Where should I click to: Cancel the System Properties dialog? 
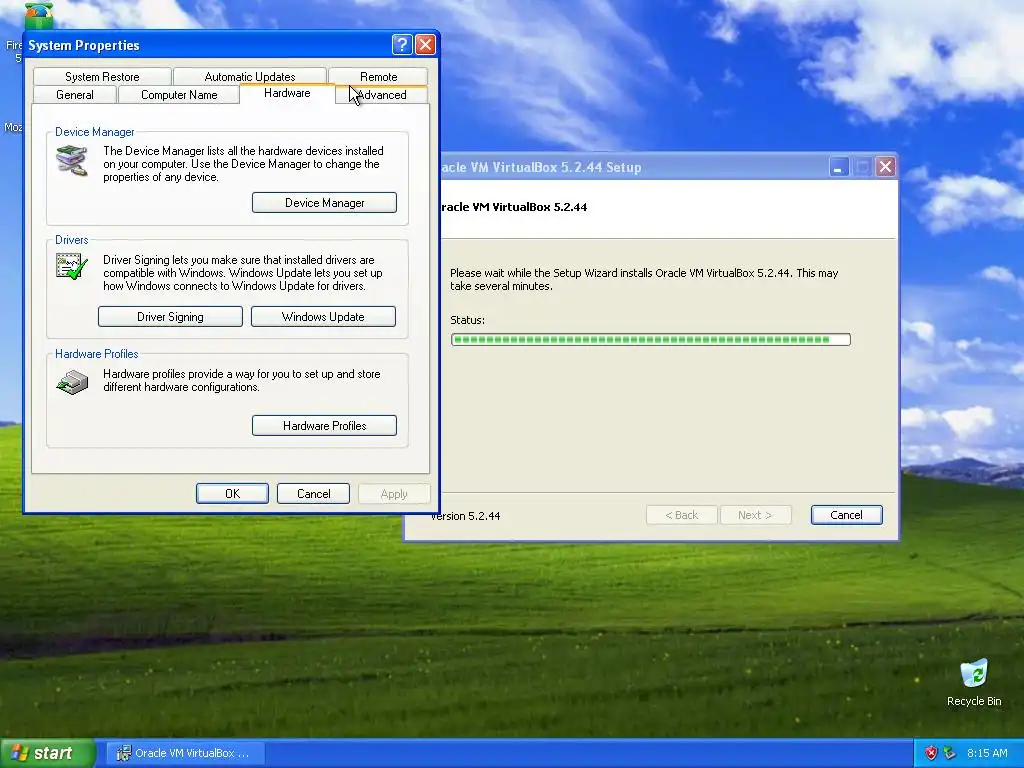[x=313, y=494]
